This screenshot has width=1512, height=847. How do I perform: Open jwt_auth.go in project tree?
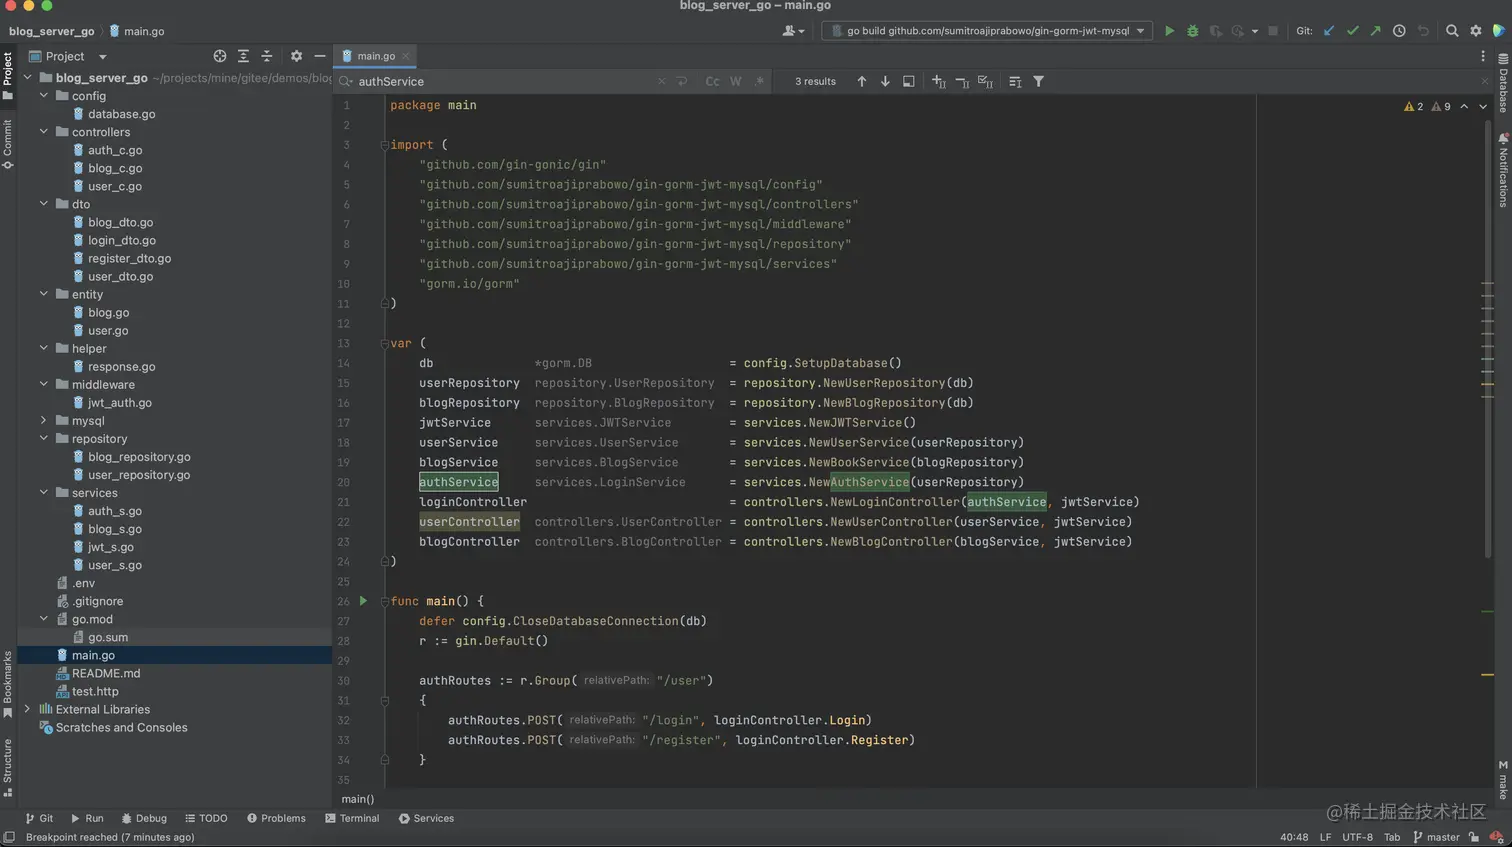(119, 403)
